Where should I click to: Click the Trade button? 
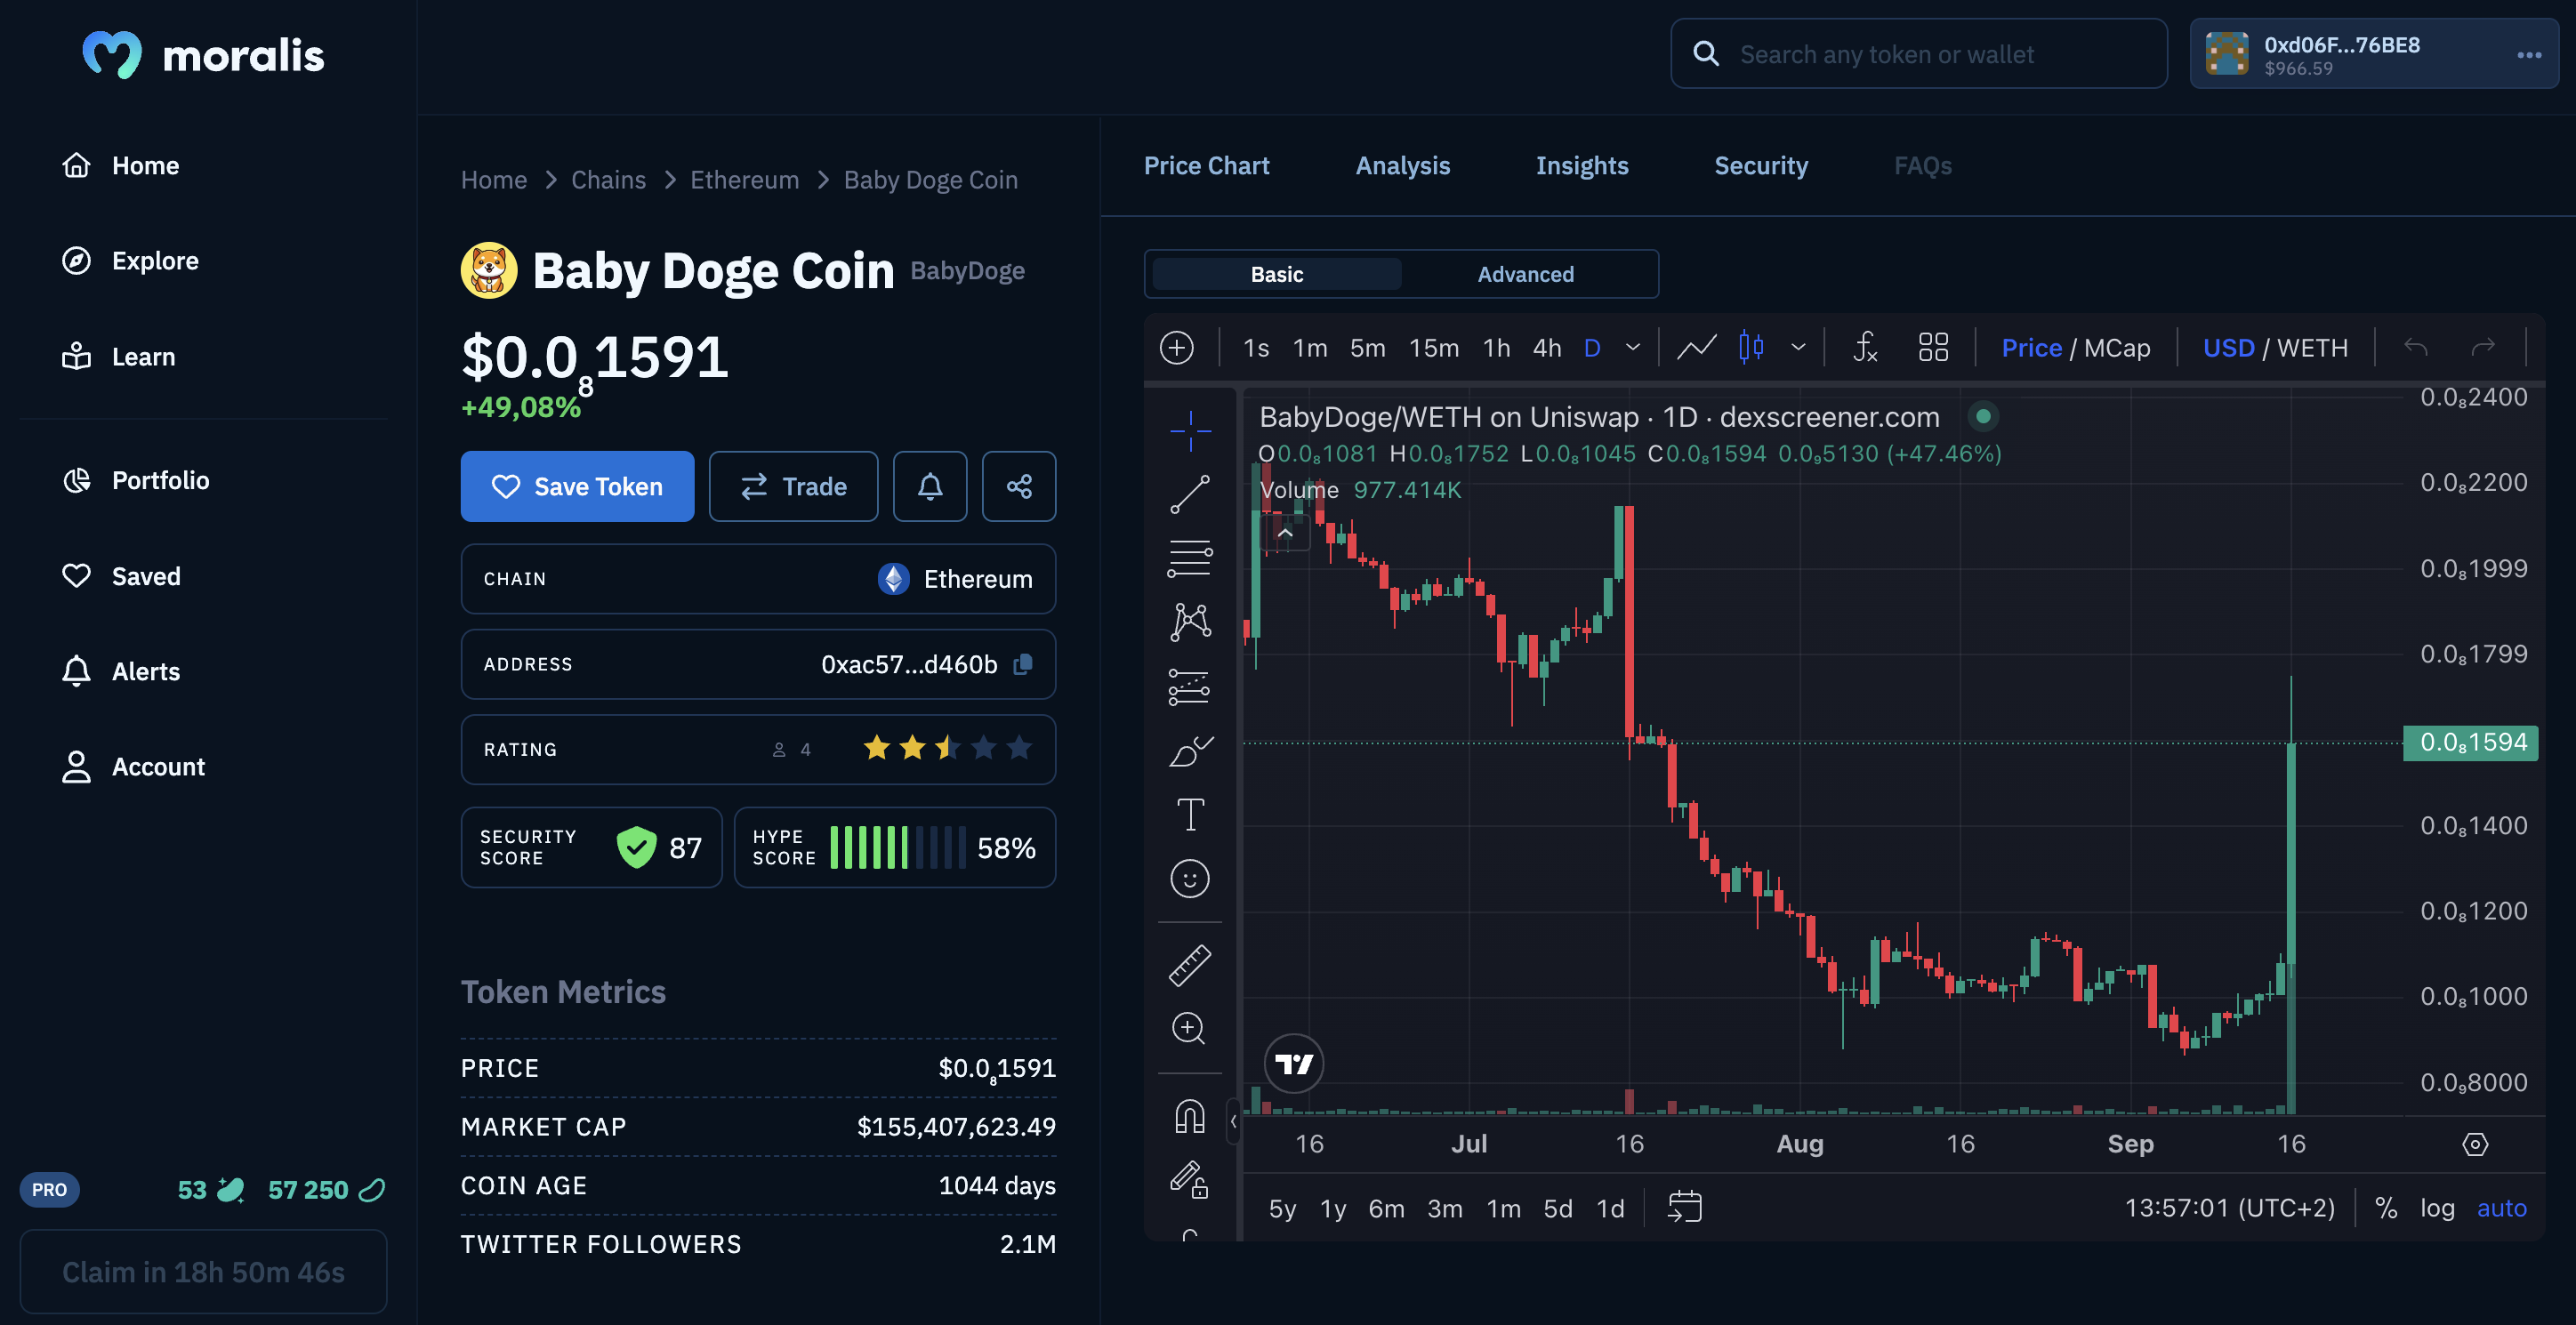pyautogui.click(x=793, y=487)
